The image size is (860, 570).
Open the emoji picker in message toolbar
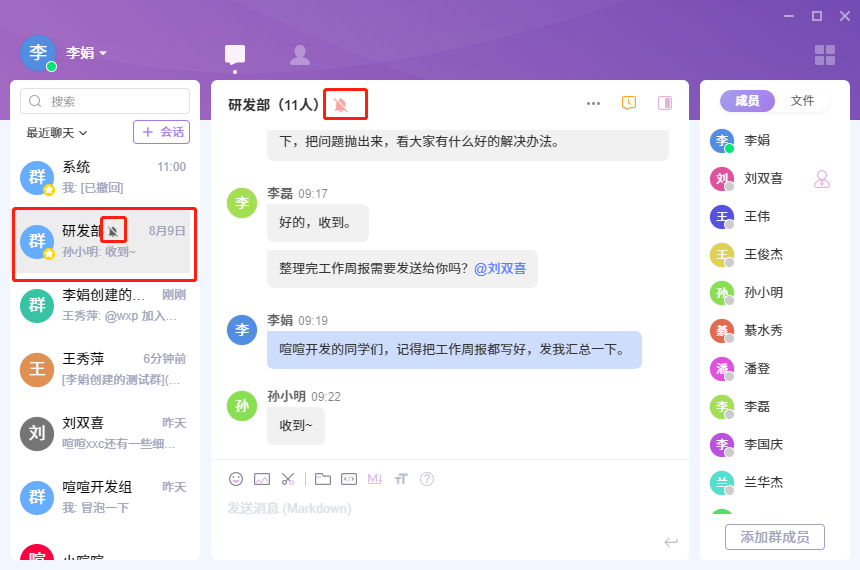236,479
